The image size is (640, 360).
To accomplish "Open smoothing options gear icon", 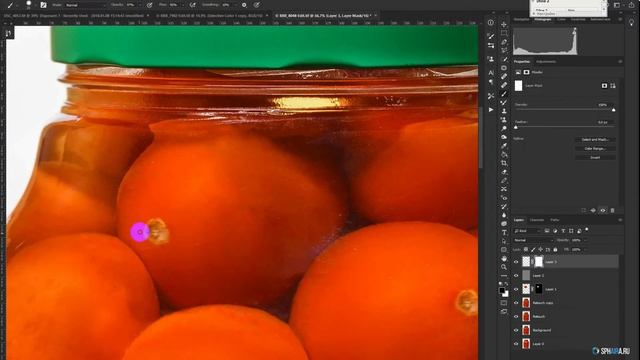I will coord(244,5).
